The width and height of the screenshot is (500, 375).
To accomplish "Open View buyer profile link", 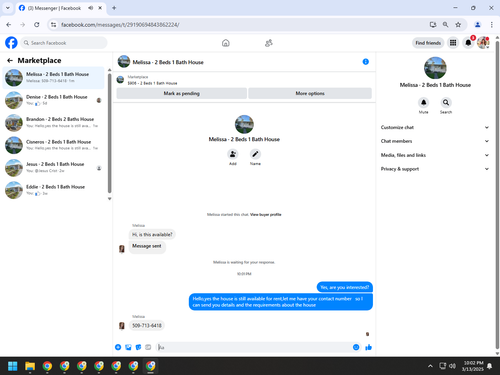I will point(266,215).
